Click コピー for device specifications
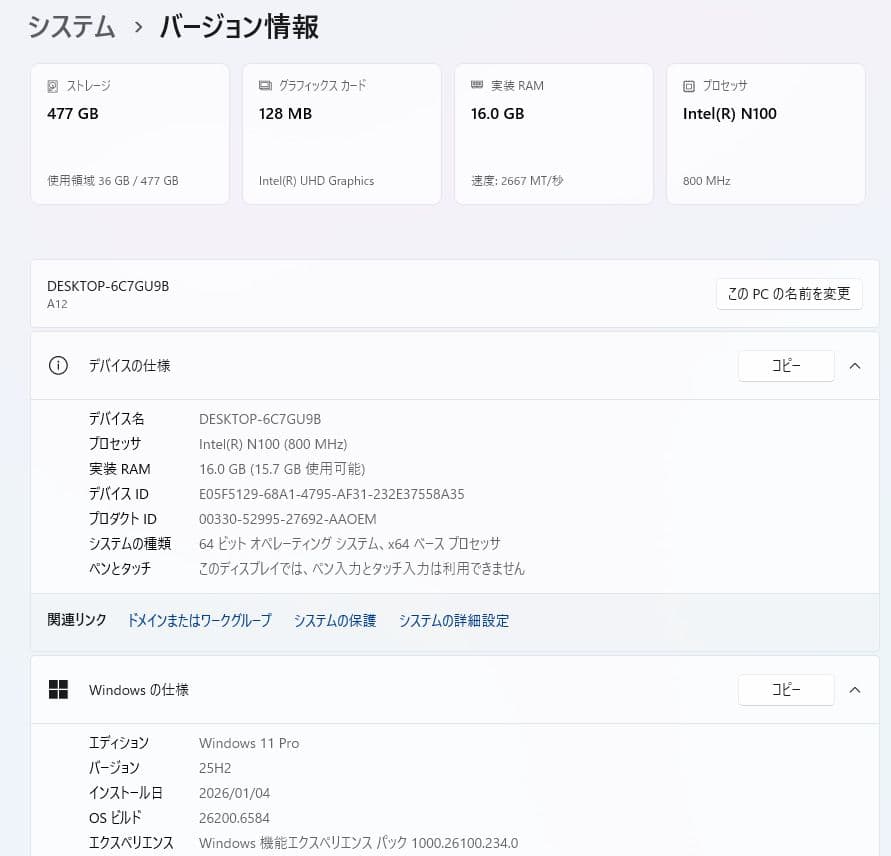This screenshot has height=856, width=891. (x=786, y=366)
